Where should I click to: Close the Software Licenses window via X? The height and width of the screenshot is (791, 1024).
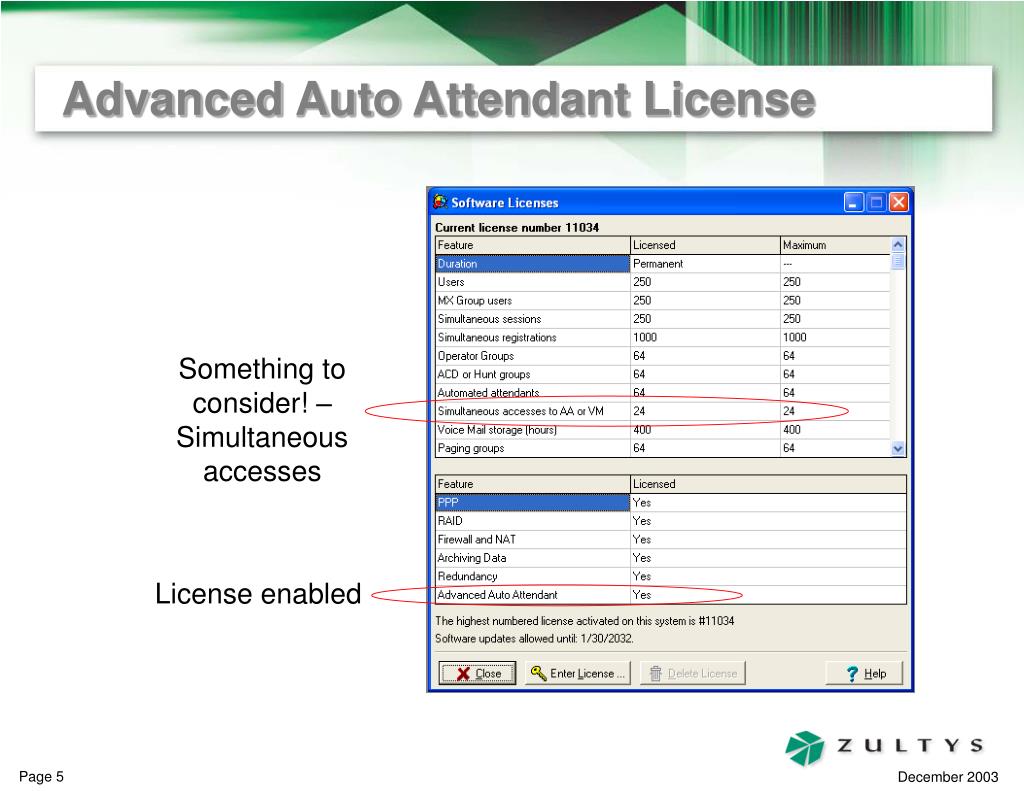pos(899,202)
